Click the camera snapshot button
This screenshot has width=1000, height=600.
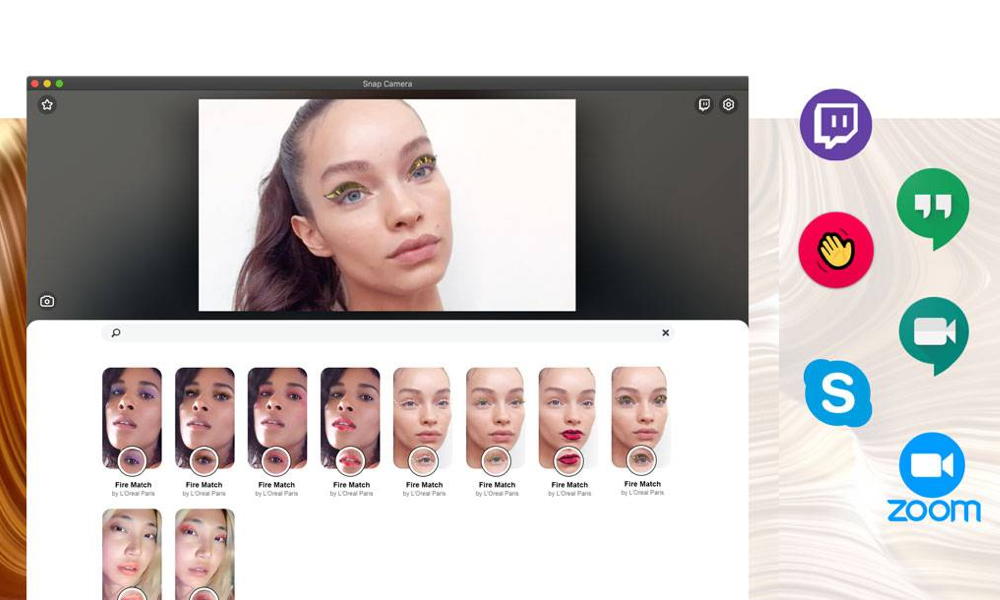pos(46,300)
